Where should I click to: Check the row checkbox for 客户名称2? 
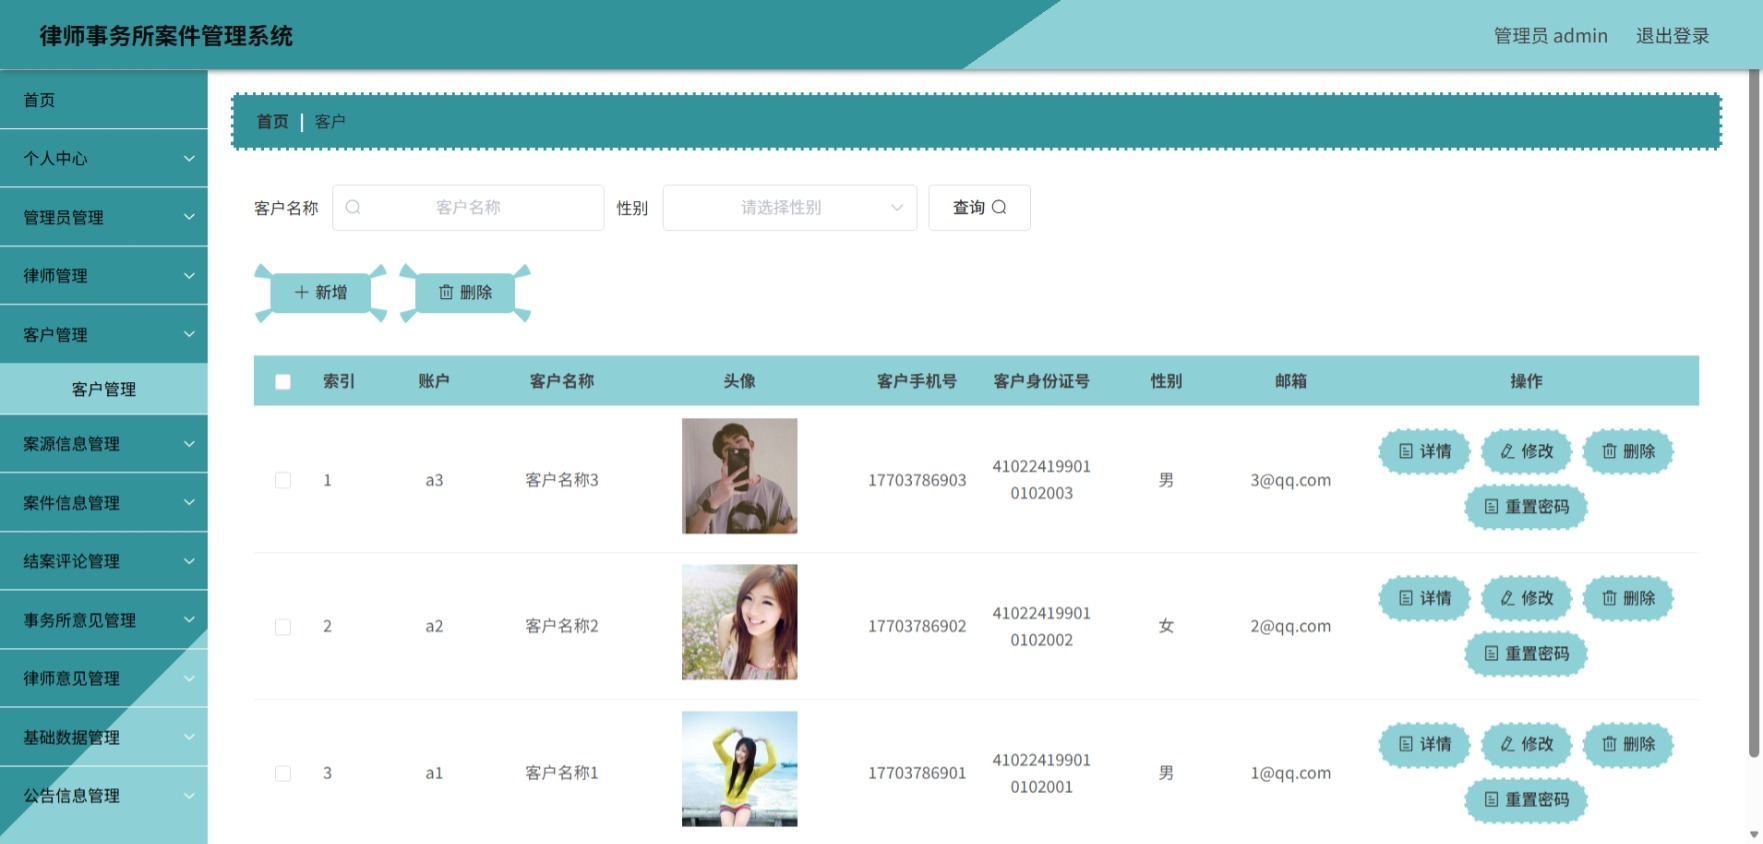[283, 627]
